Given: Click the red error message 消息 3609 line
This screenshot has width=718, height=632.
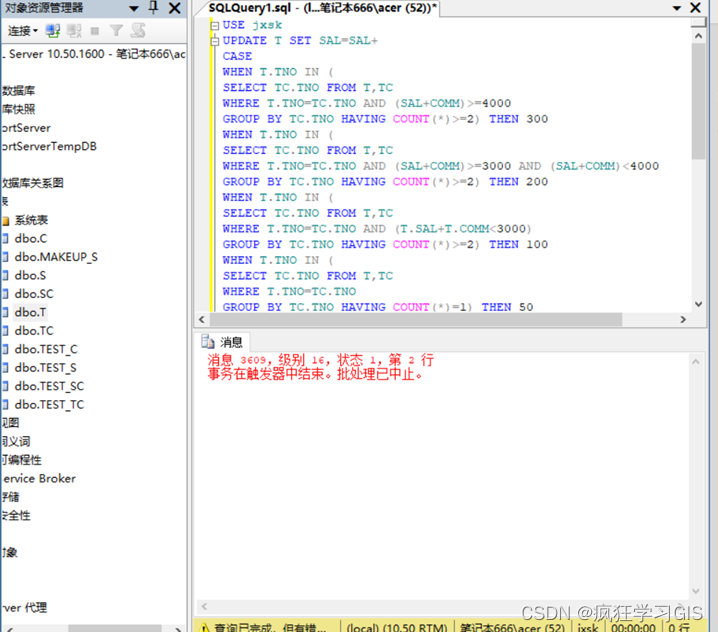Looking at the screenshot, I should (x=320, y=360).
